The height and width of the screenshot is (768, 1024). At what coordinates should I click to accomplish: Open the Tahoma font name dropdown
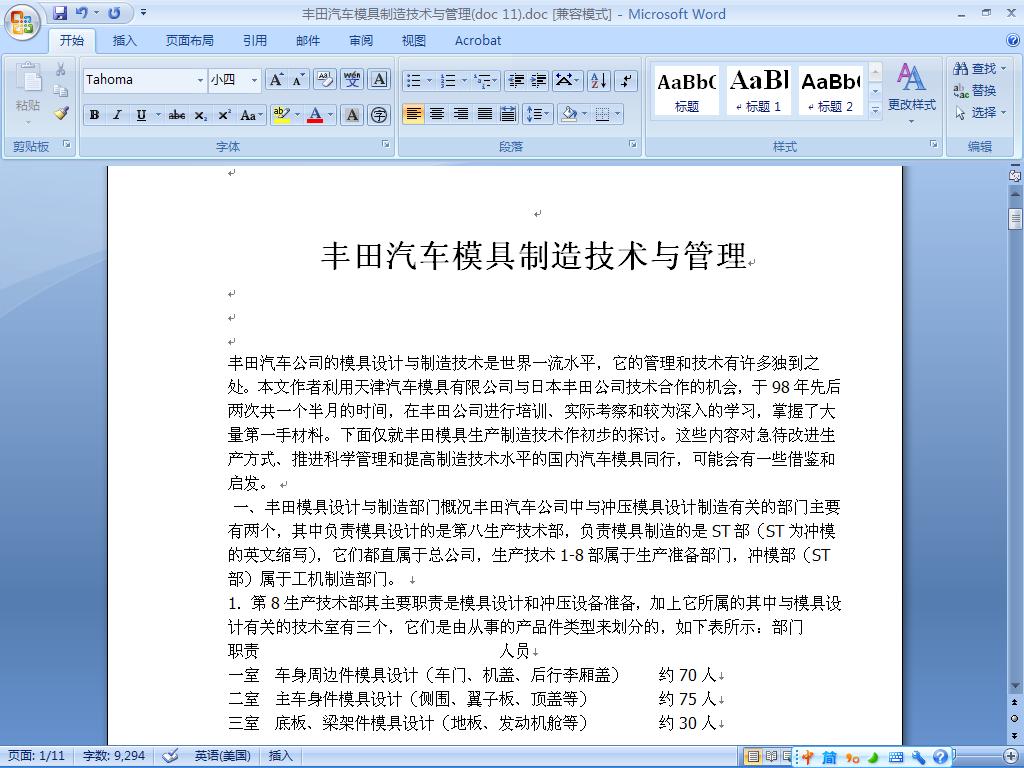pos(200,80)
